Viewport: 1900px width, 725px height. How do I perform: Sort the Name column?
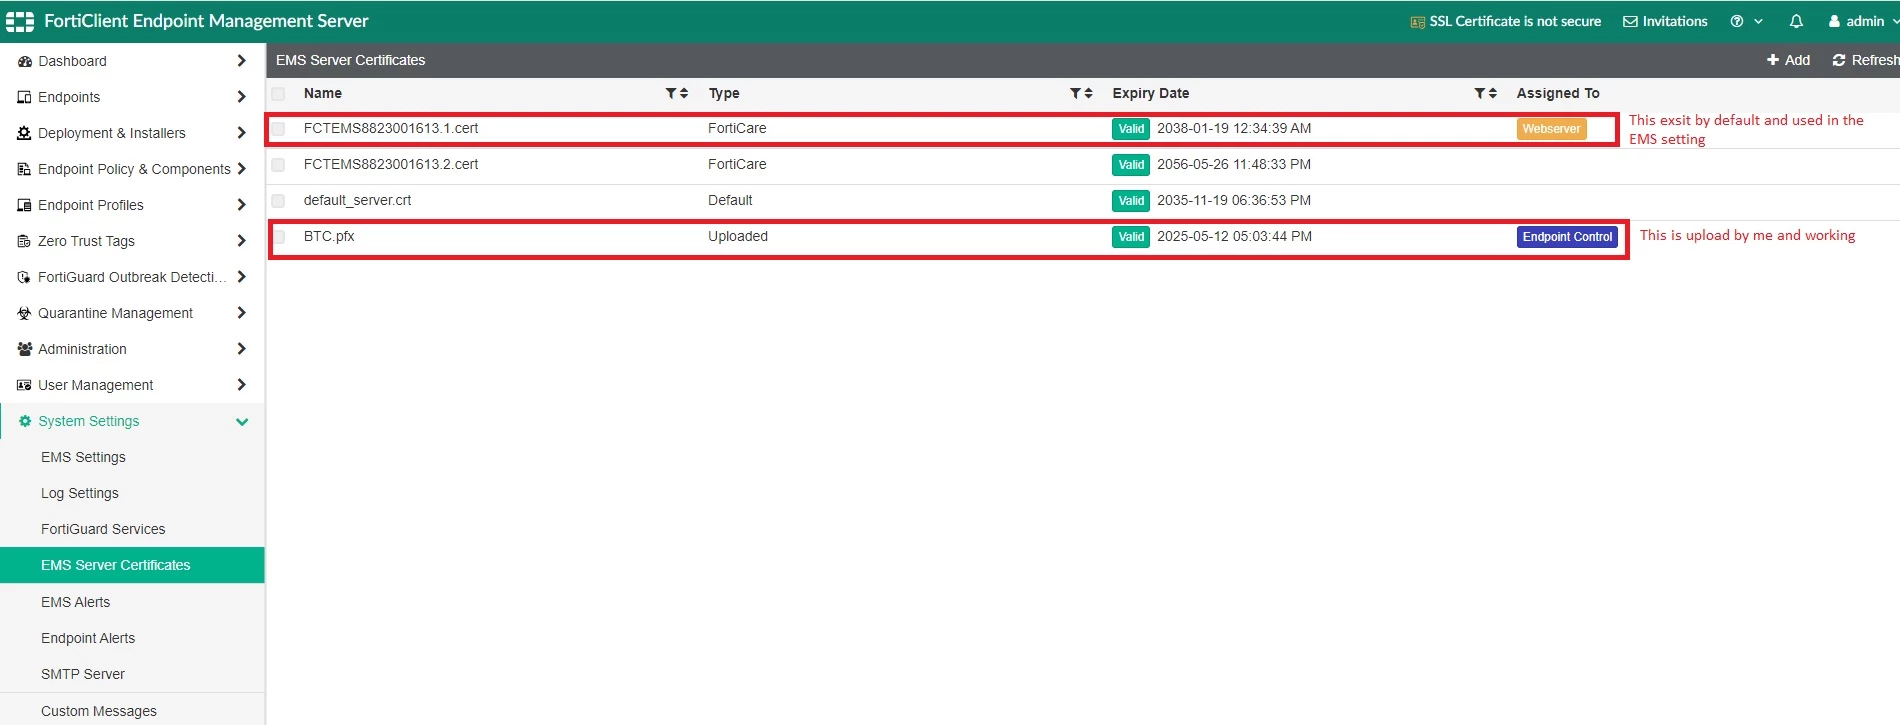tap(684, 93)
